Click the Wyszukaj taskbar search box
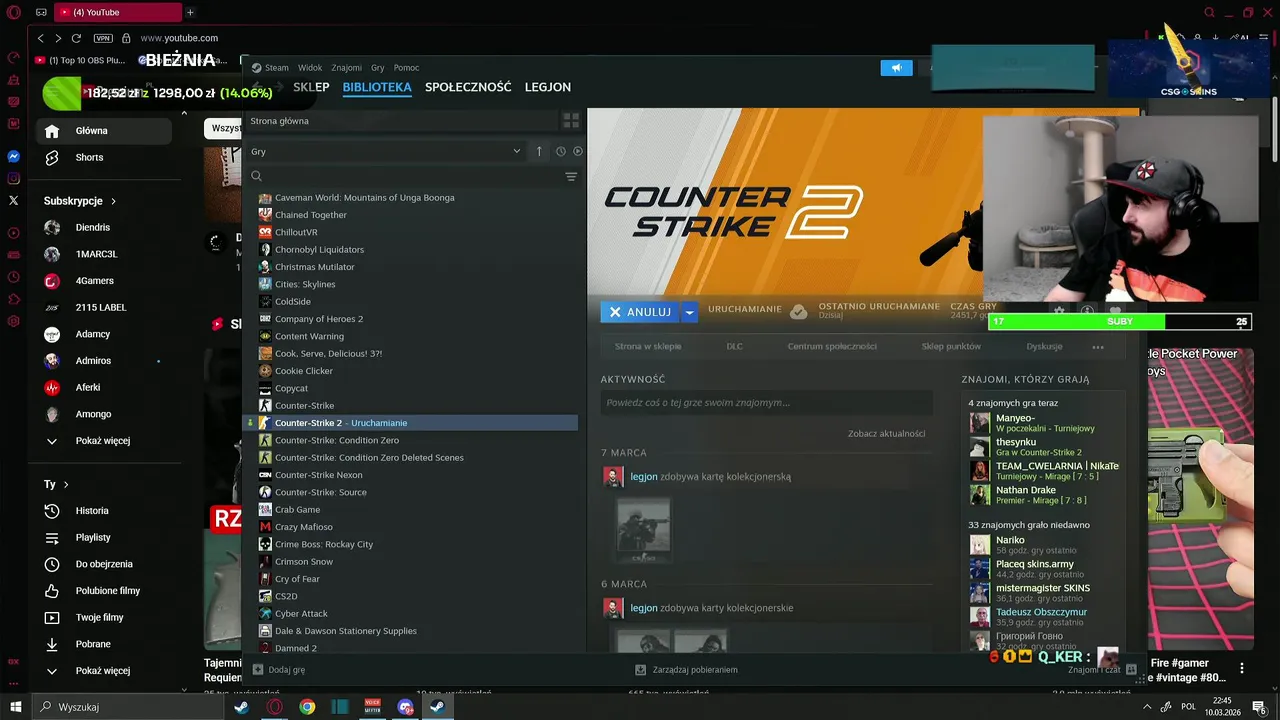 click(x=128, y=707)
